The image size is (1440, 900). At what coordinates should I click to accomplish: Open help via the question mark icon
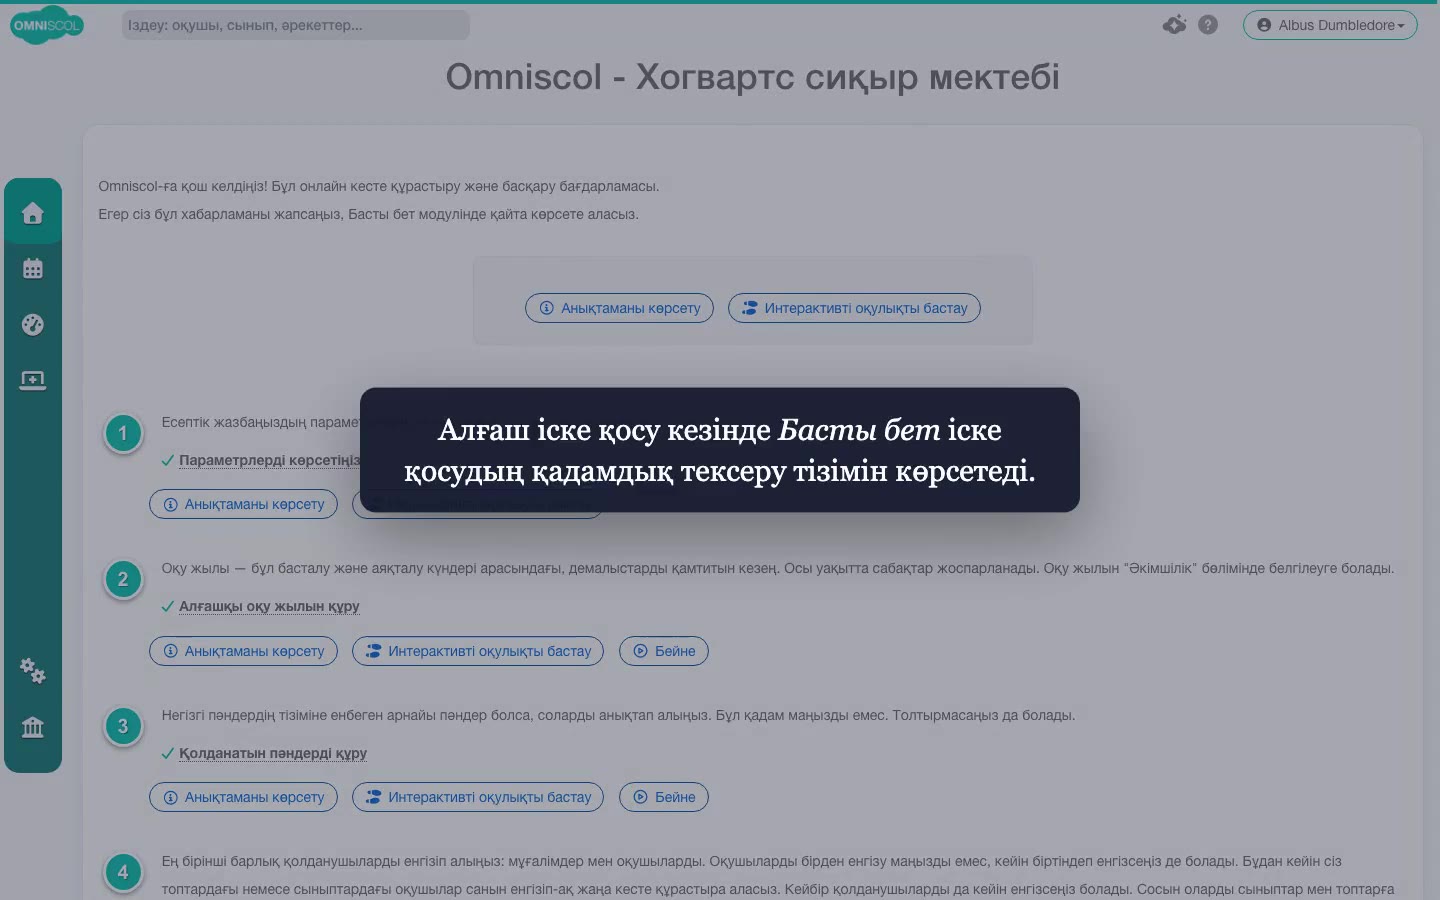(1208, 25)
